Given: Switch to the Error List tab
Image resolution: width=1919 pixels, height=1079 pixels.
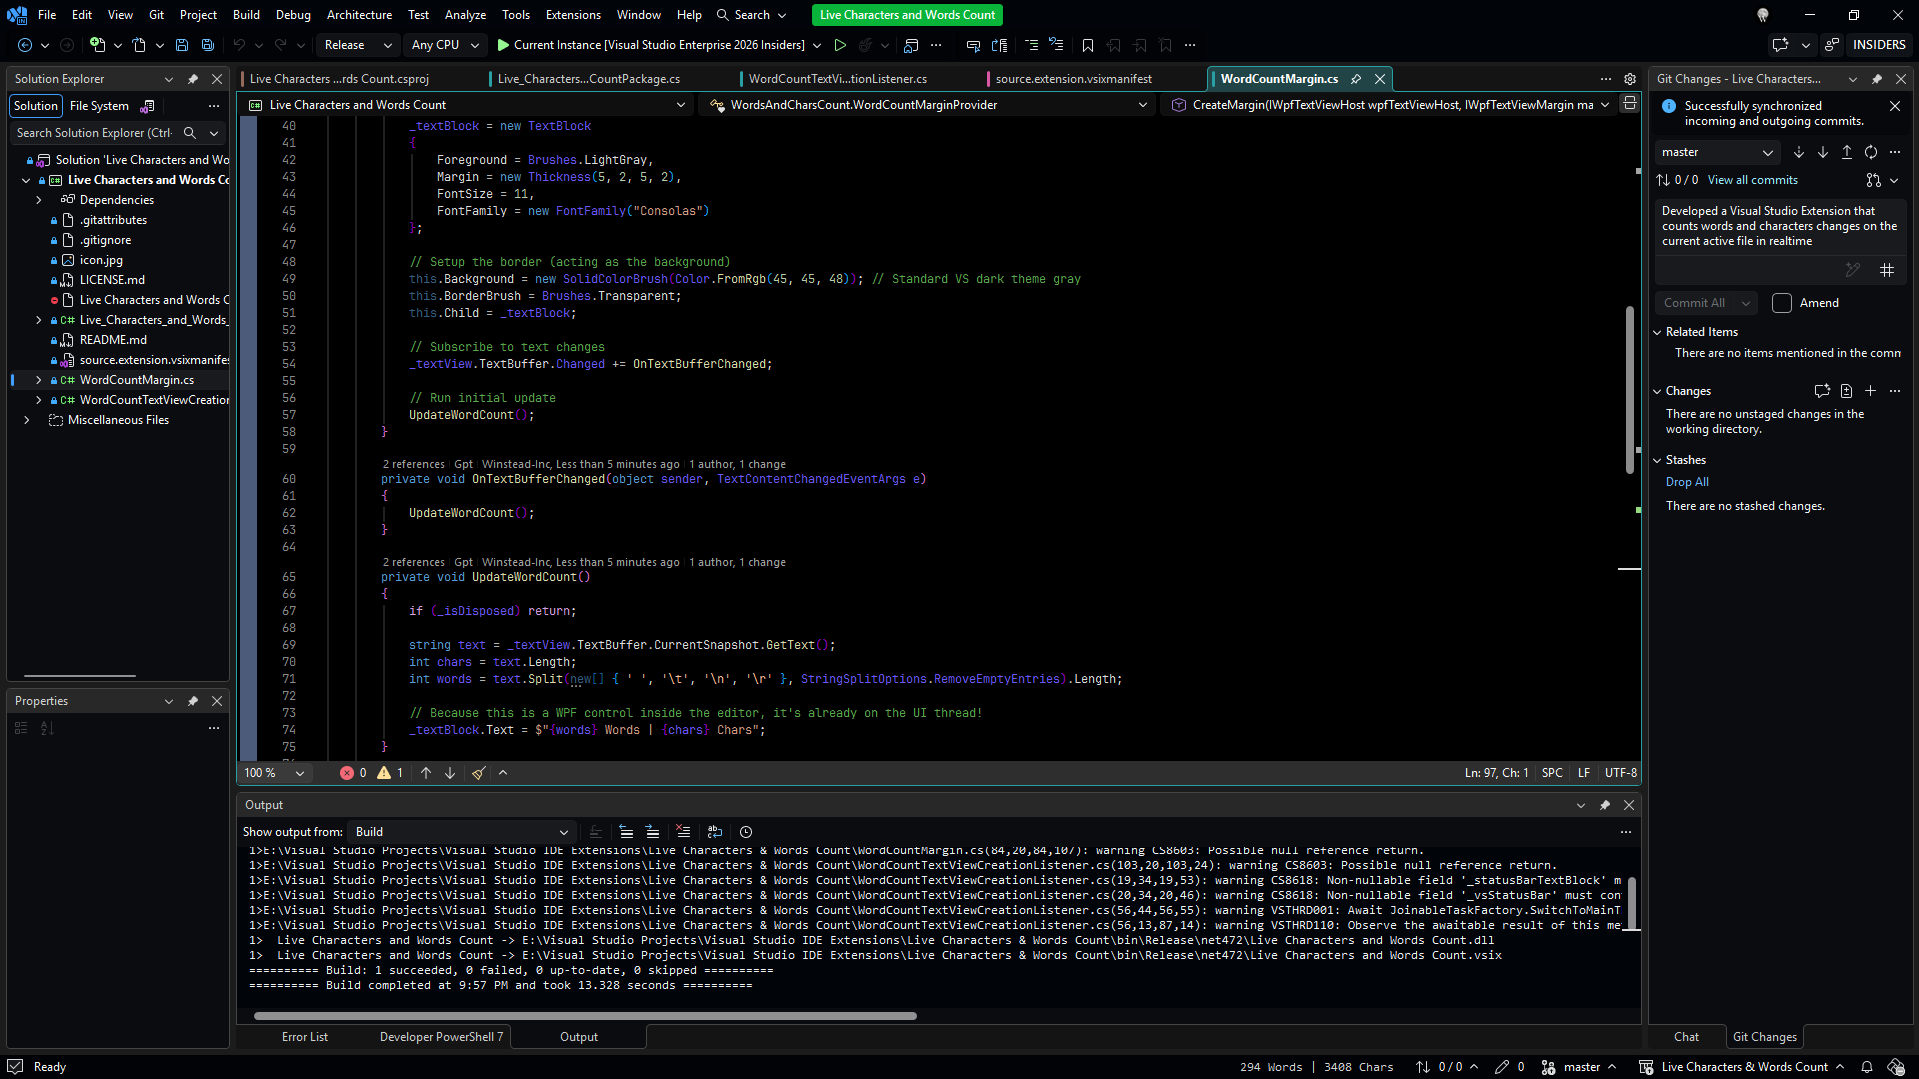Looking at the screenshot, I should pos(304,1037).
